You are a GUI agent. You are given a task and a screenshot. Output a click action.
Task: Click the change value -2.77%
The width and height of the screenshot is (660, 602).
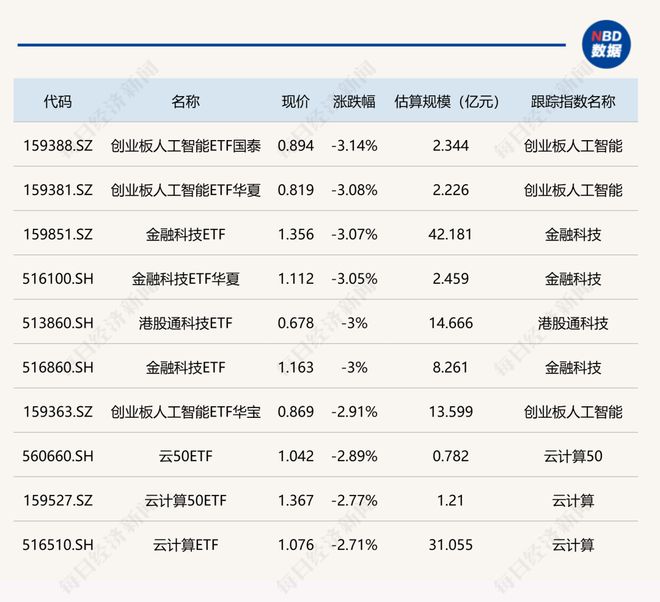[354, 501]
